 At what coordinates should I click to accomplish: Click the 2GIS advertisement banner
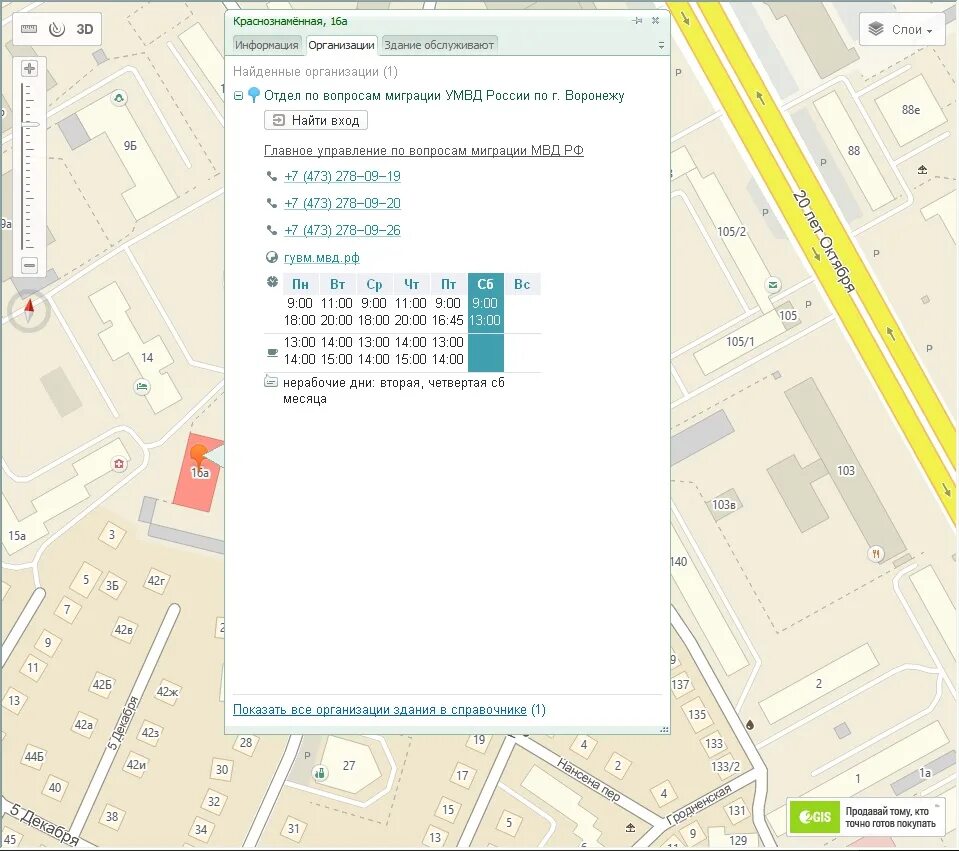(x=868, y=817)
